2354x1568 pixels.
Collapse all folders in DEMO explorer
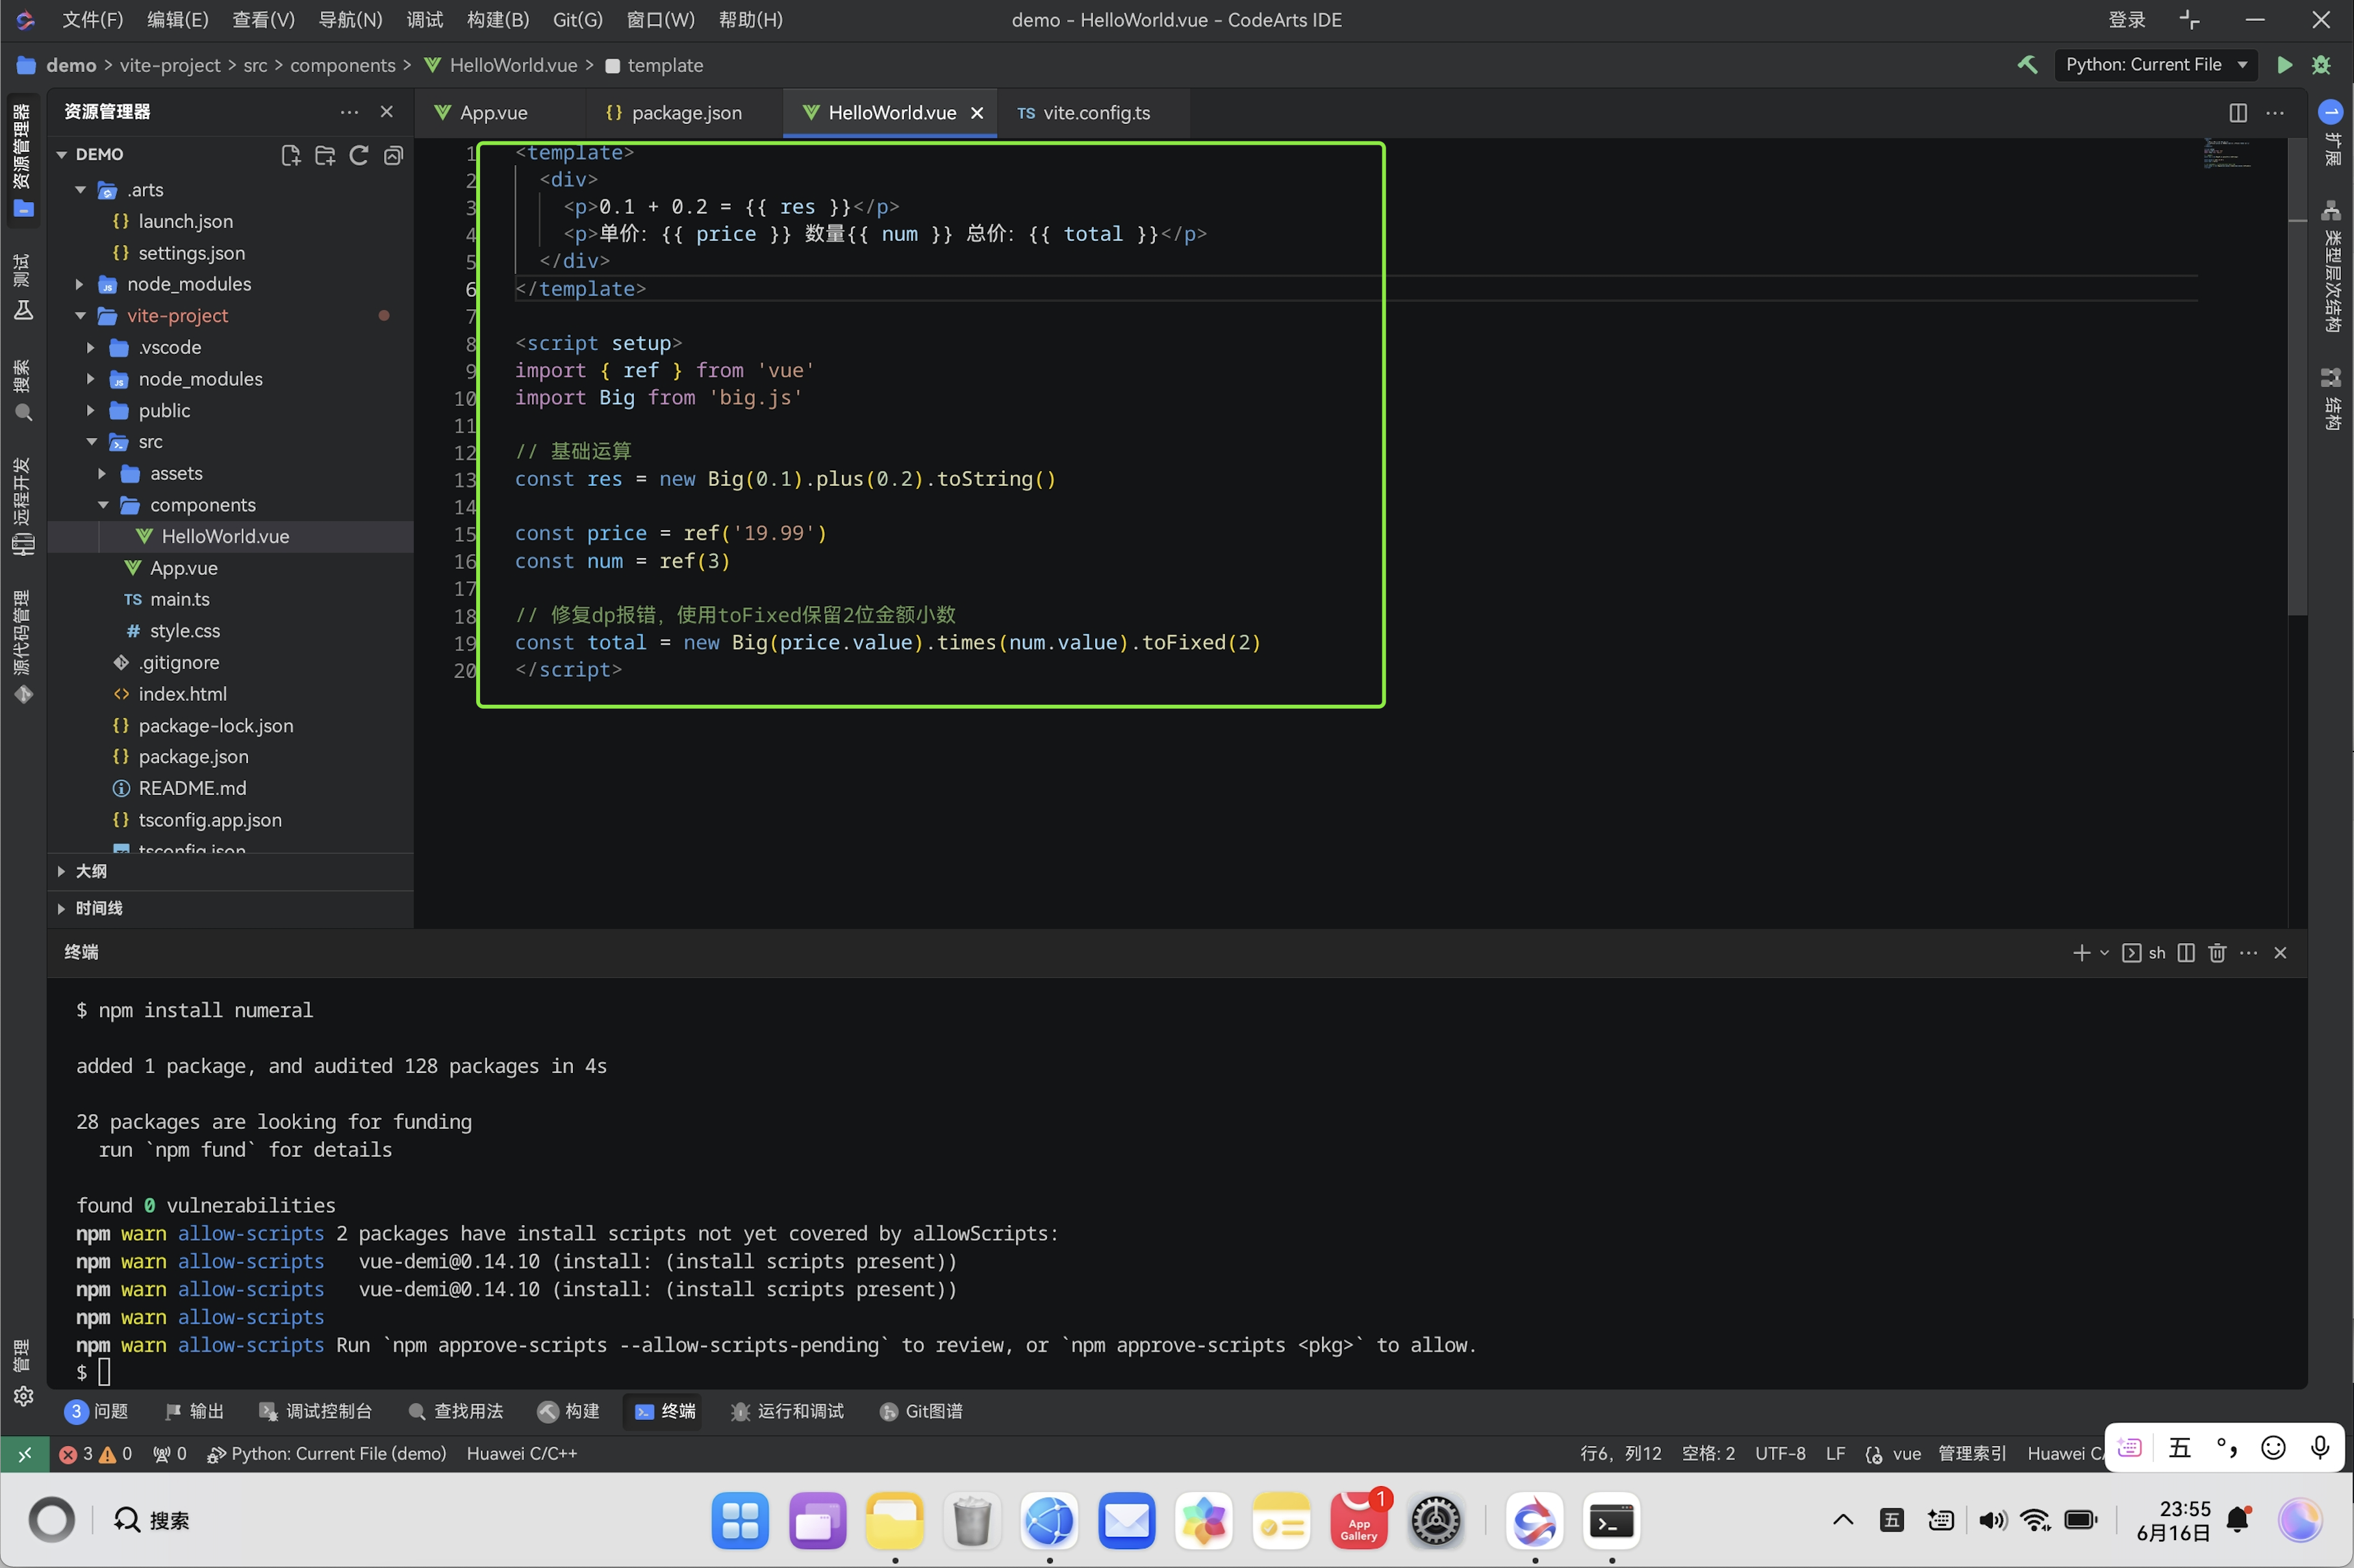point(394,155)
